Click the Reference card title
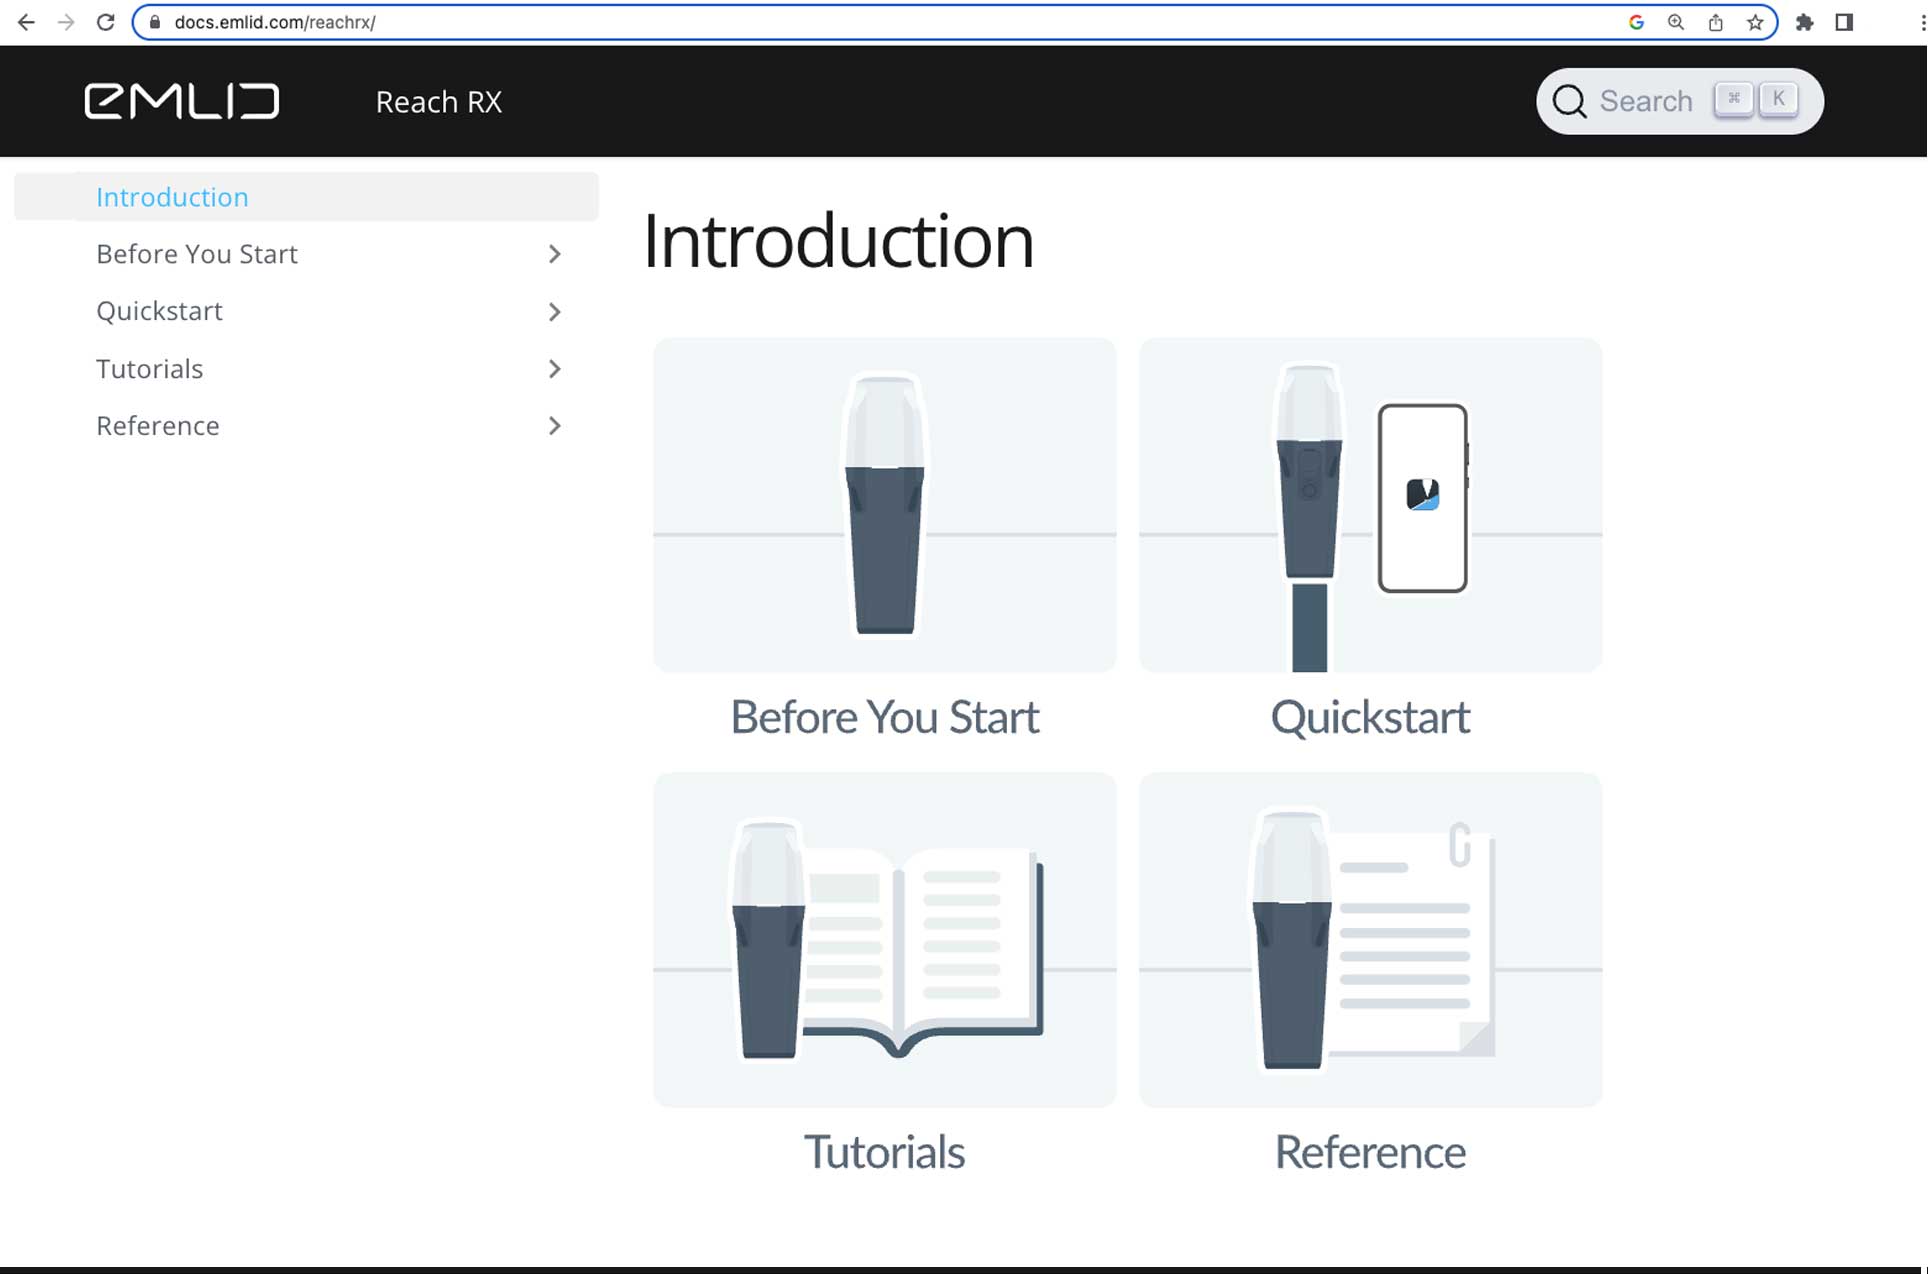 1370,1152
